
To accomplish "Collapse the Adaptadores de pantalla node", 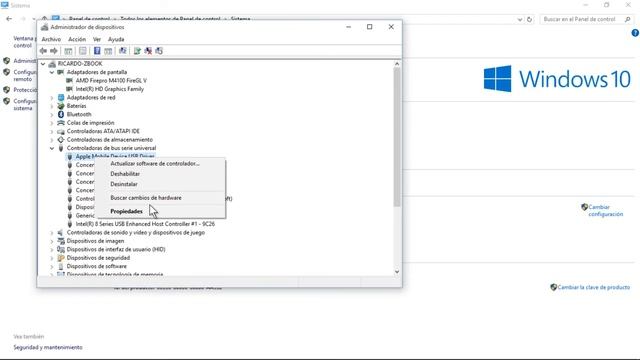I will coord(52,72).
